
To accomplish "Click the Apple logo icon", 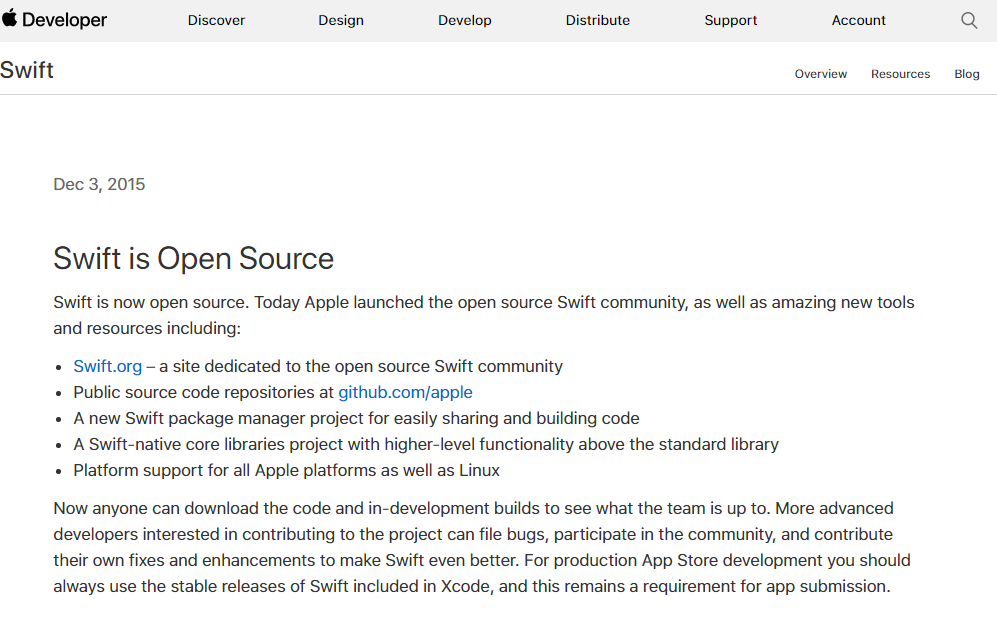I will pyautogui.click(x=11, y=19).
